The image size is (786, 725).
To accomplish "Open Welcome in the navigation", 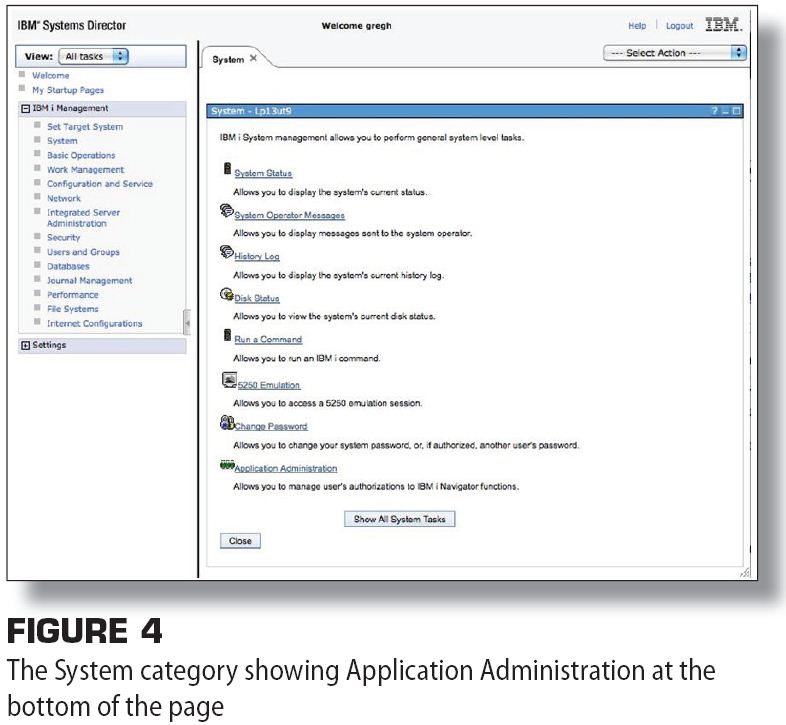I will pos(51,75).
